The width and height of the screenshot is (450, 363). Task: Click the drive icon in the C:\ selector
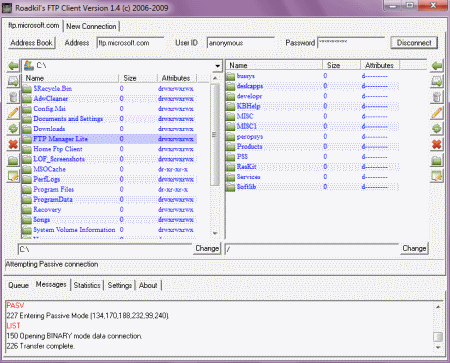click(29, 65)
